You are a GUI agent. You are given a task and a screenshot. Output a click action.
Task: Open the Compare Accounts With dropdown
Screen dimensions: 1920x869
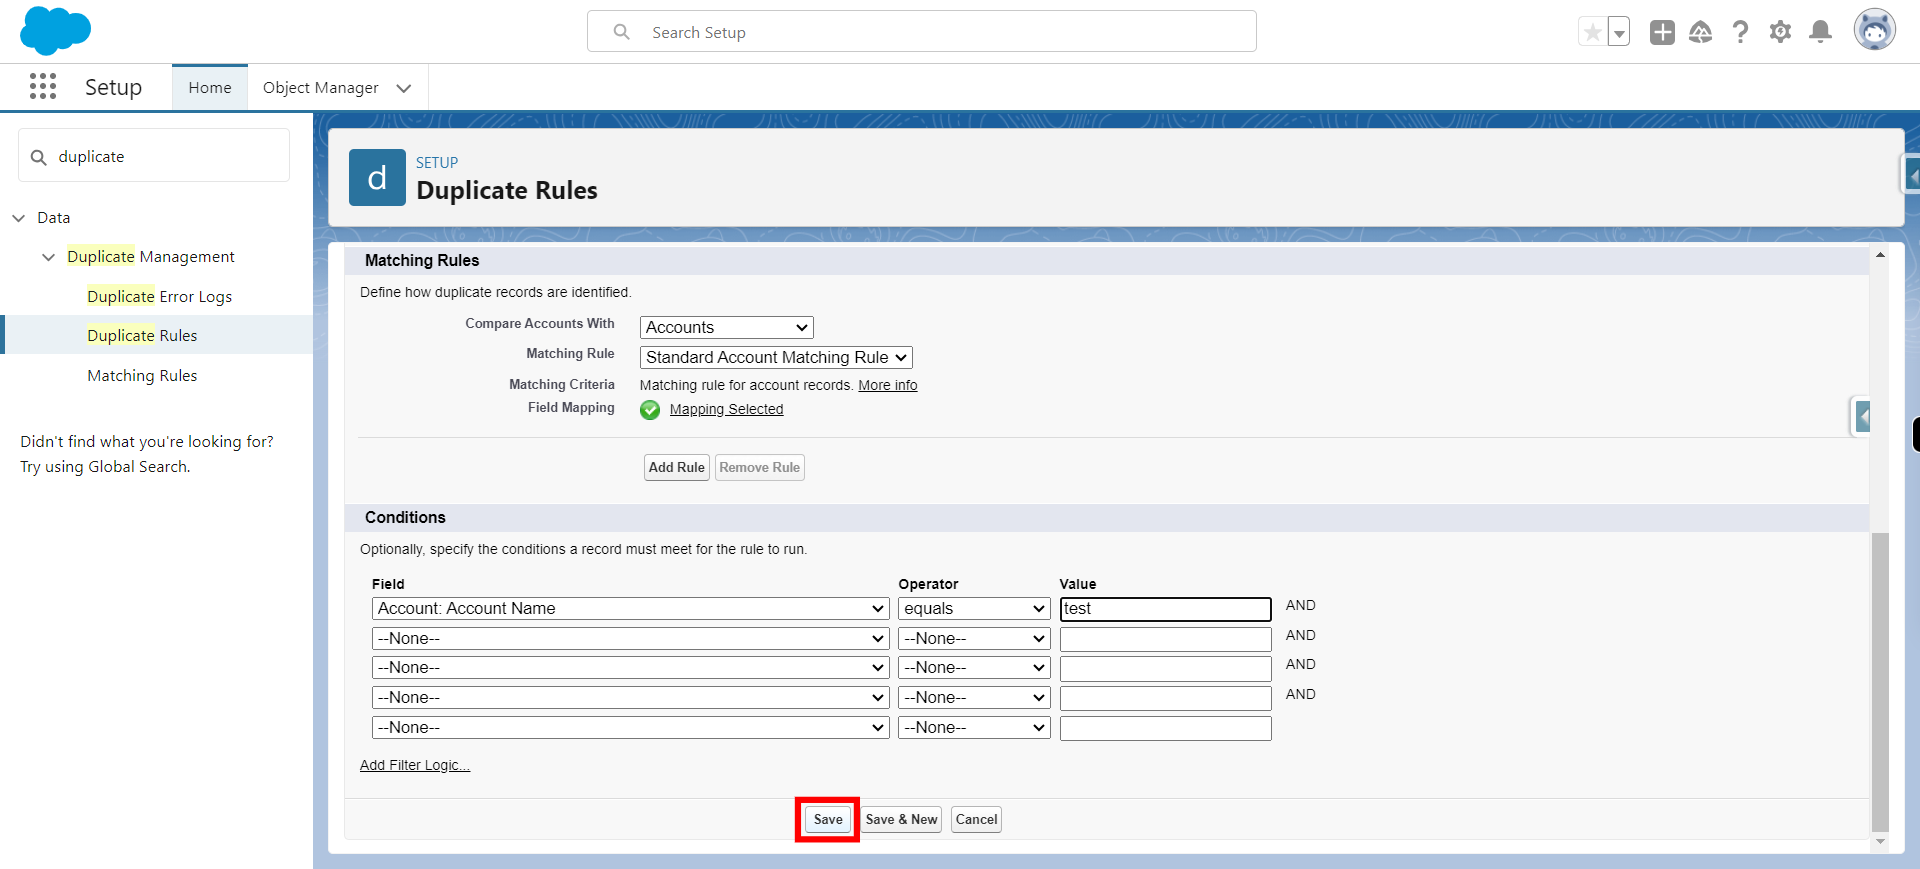coord(727,327)
